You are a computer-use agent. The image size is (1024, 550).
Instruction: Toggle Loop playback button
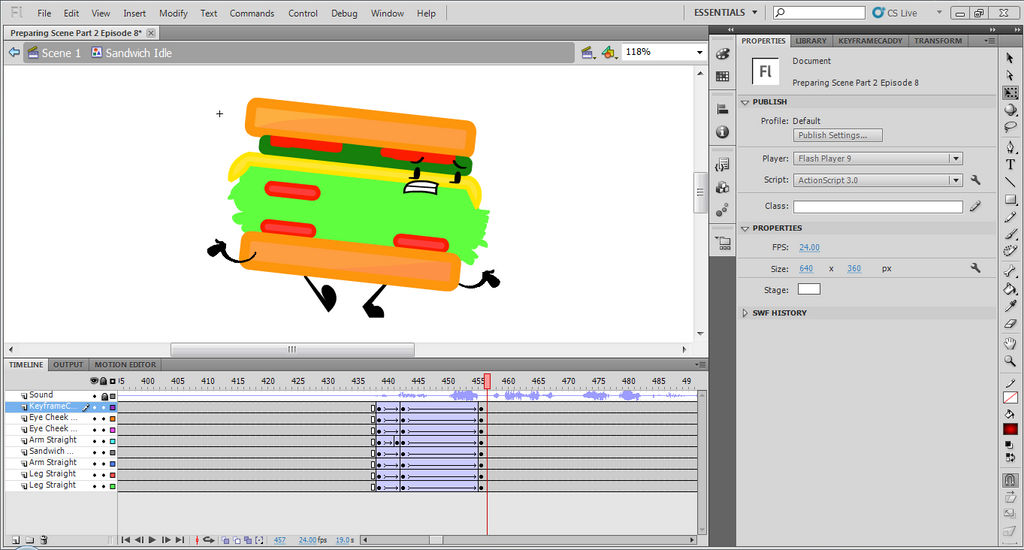209,540
